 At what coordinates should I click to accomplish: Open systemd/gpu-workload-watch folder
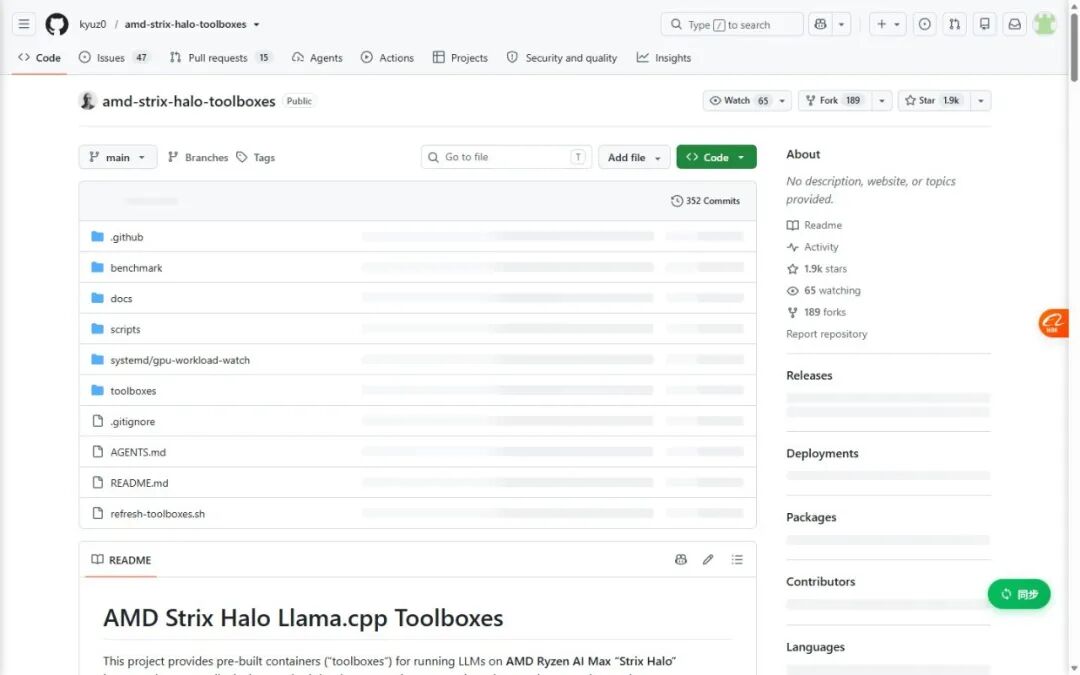tap(180, 360)
